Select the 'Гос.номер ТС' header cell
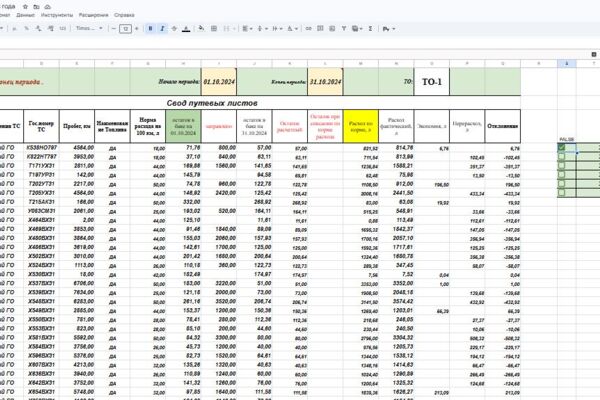The image size is (600, 400). (x=41, y=126)
